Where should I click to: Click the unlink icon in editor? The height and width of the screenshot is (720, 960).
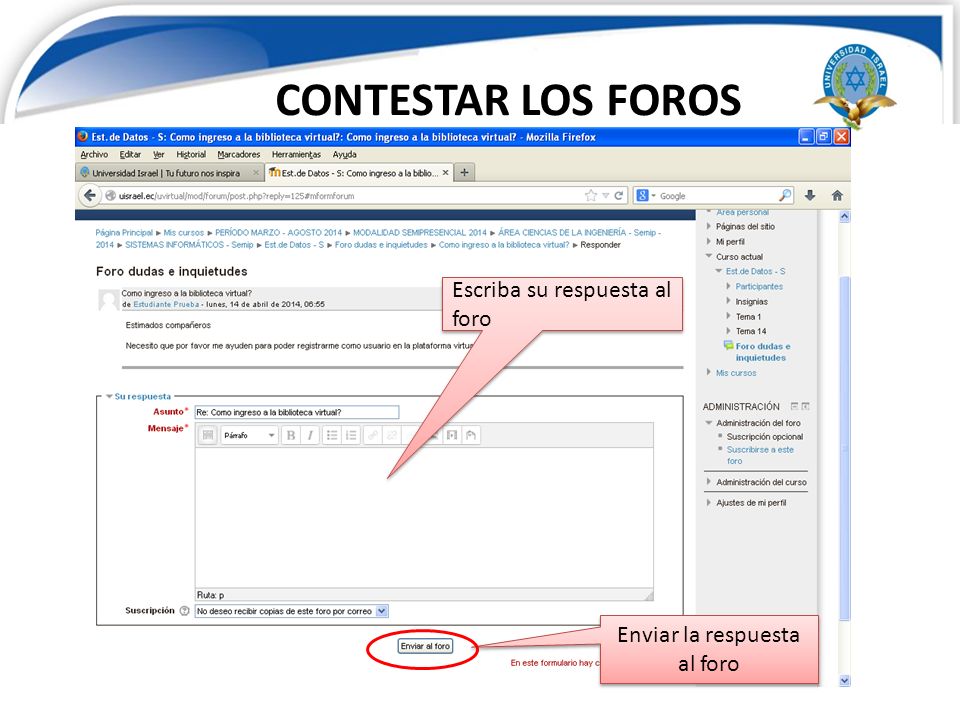(392, 435)
